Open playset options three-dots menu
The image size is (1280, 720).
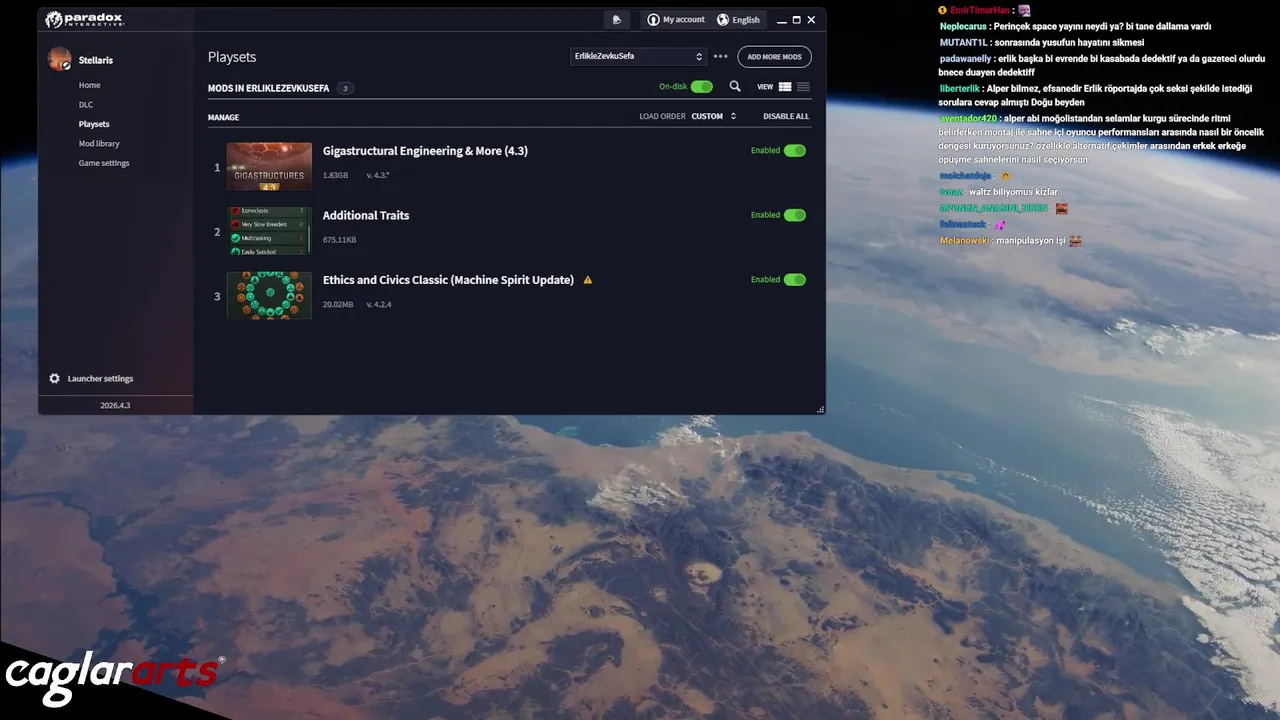coord(720,56)
